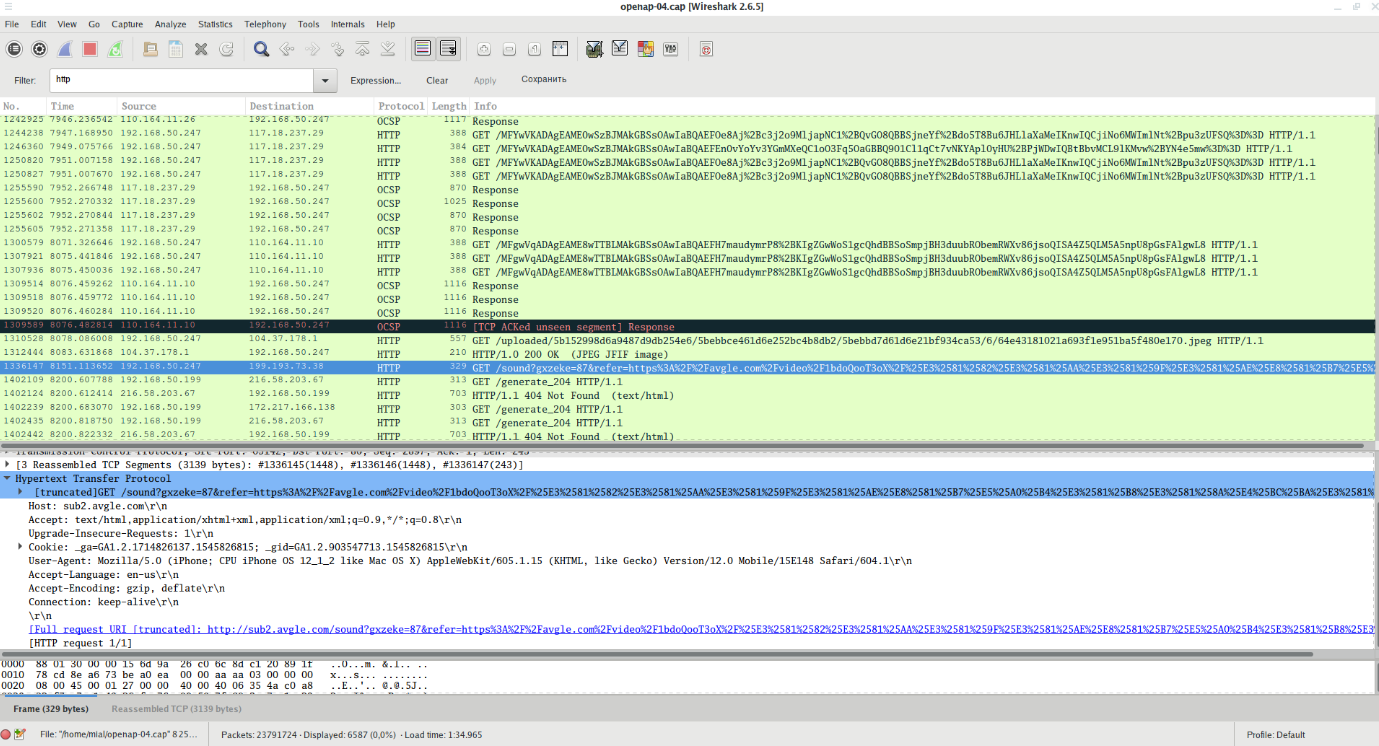Toggle packet list colorization
Screen dimensions: 1379x746
point(422,48)
